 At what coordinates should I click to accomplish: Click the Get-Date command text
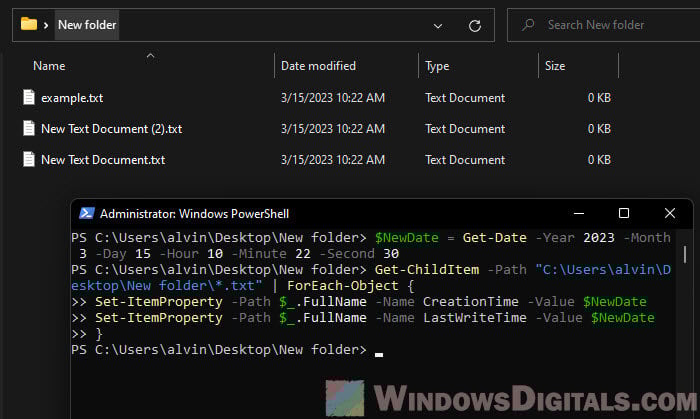pyautogui.click(x=495, y=238)
